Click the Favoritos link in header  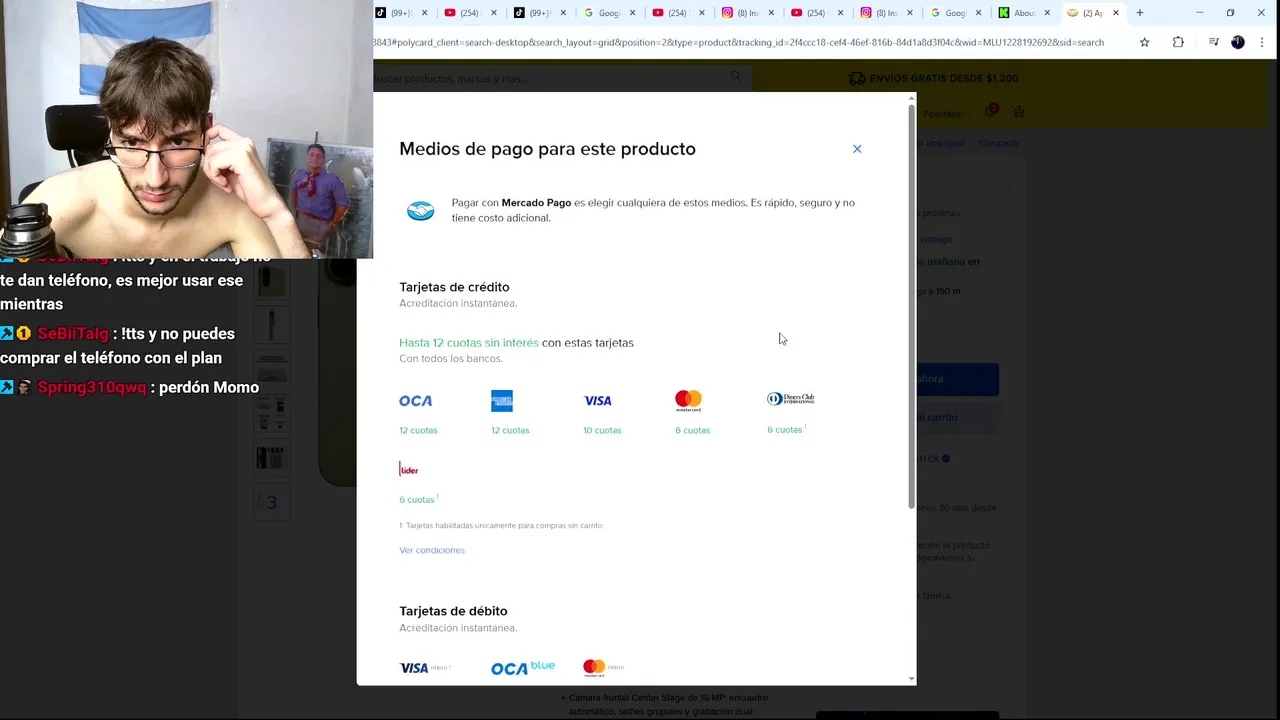point(941,114)
